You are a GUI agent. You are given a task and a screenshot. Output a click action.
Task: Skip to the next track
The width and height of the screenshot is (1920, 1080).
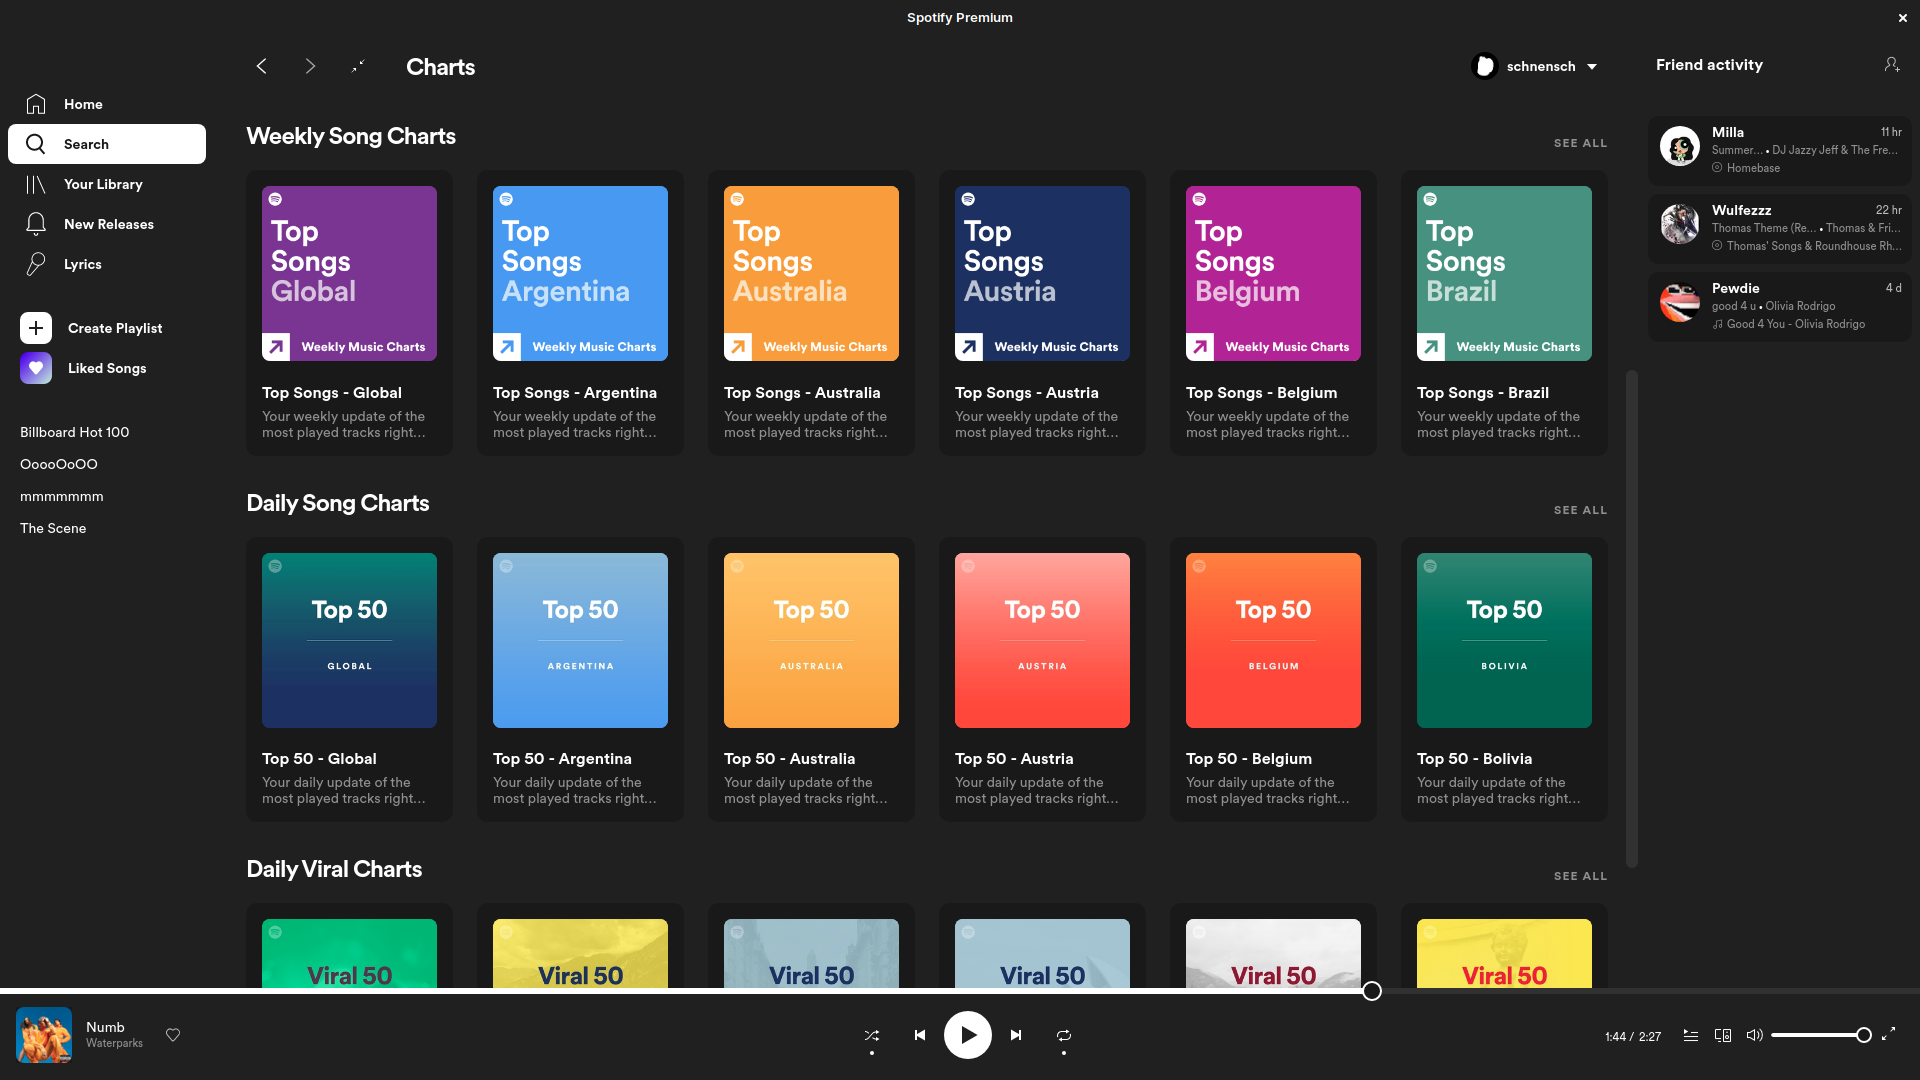coord(1016,1036)
